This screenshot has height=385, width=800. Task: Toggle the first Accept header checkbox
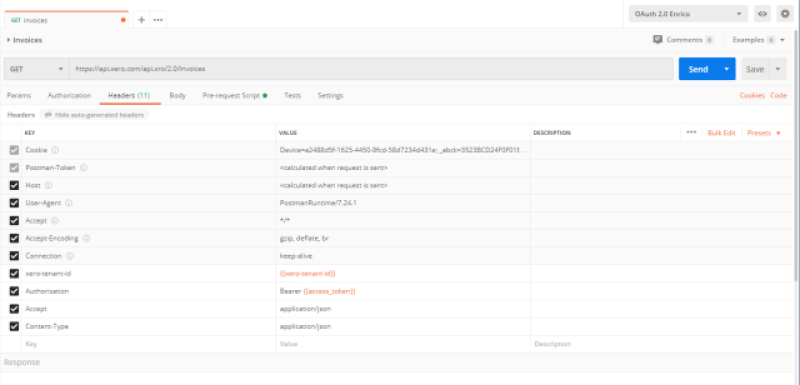click(x=14, y=221)
